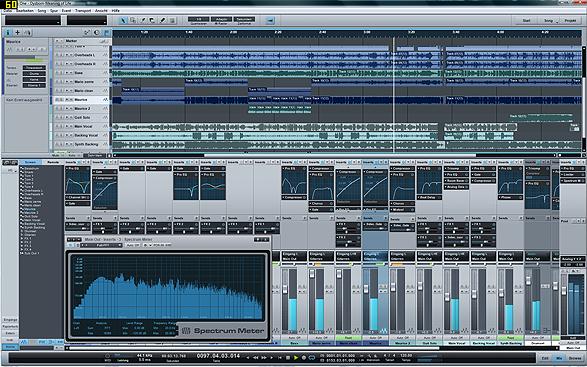
Task: Open the first black dropdown box in the top-left toolbar
Action: [33, 20]
